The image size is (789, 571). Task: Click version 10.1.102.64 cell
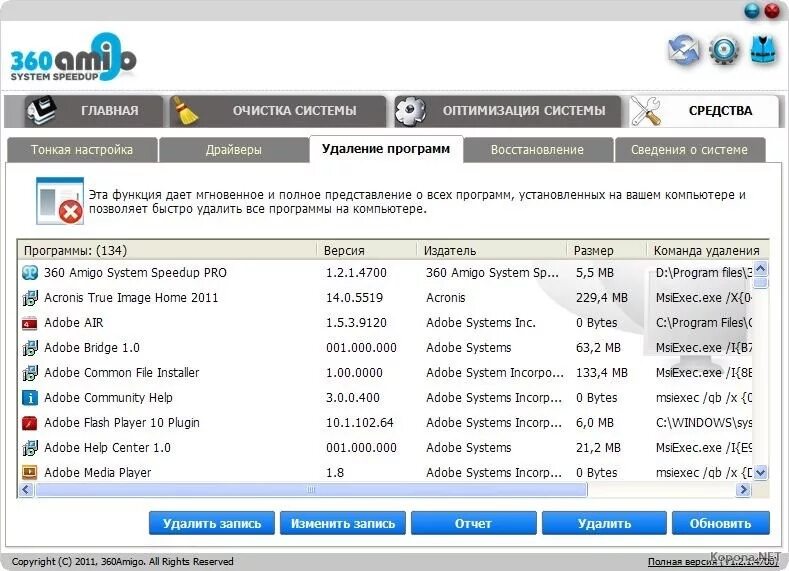click(x=359, y=423)
